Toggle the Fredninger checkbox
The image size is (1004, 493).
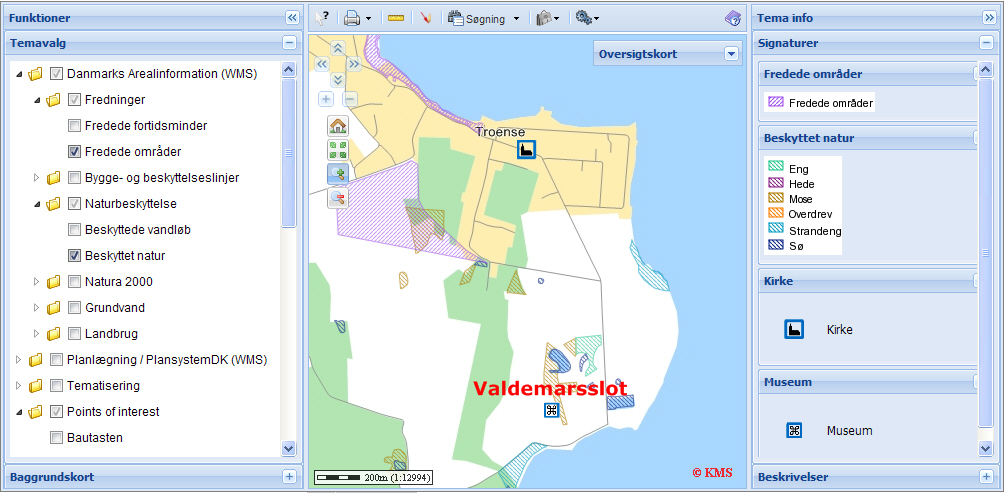[74, 99]
